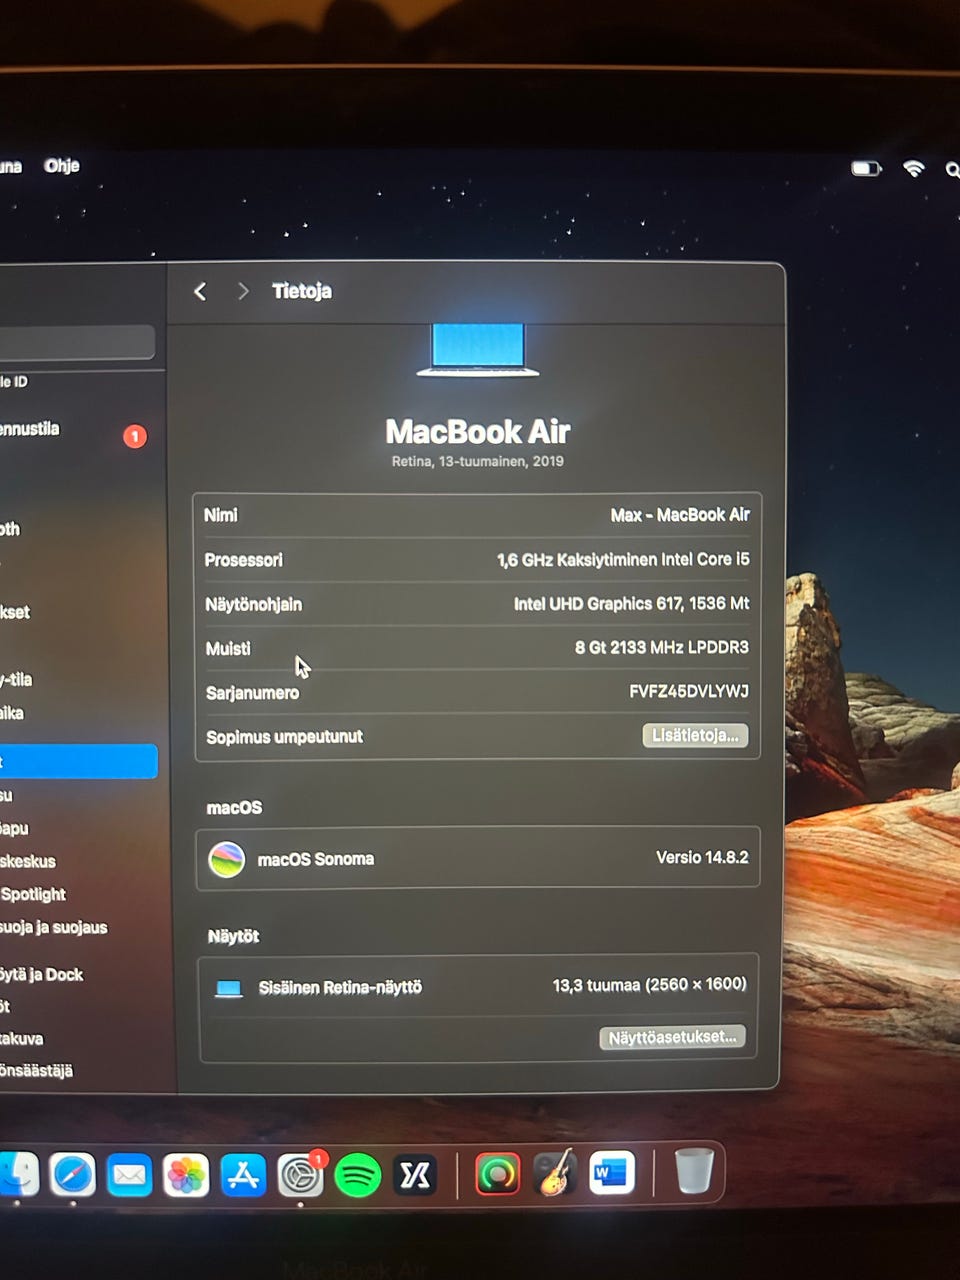Screen dimensions: 960x1280
Task: Open the Spotlight item in the sidebar
Action: click(33, 894)
